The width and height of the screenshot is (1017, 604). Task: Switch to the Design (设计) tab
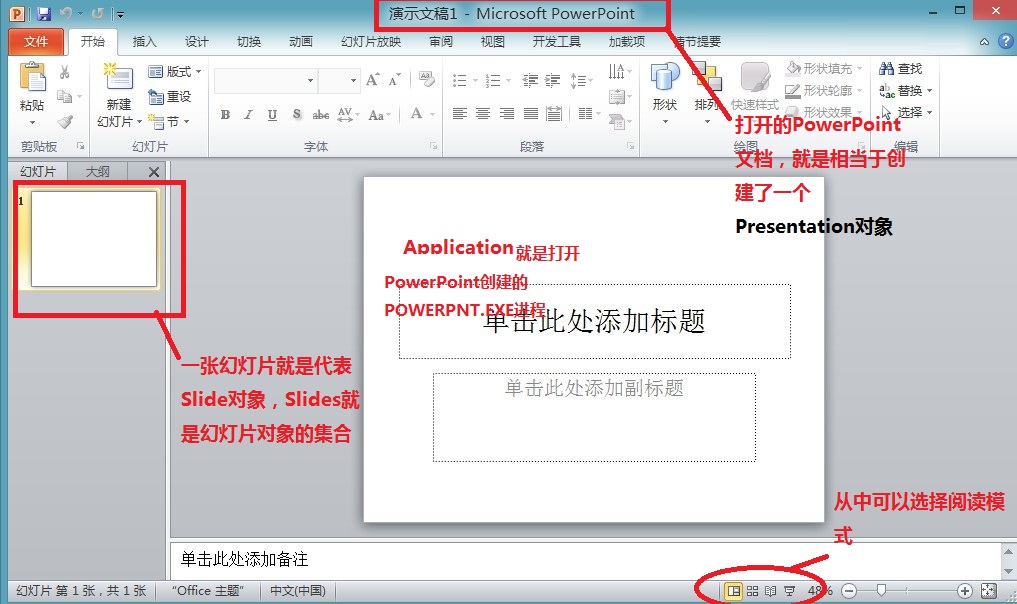pyautogui.click(x=197, y=42)
